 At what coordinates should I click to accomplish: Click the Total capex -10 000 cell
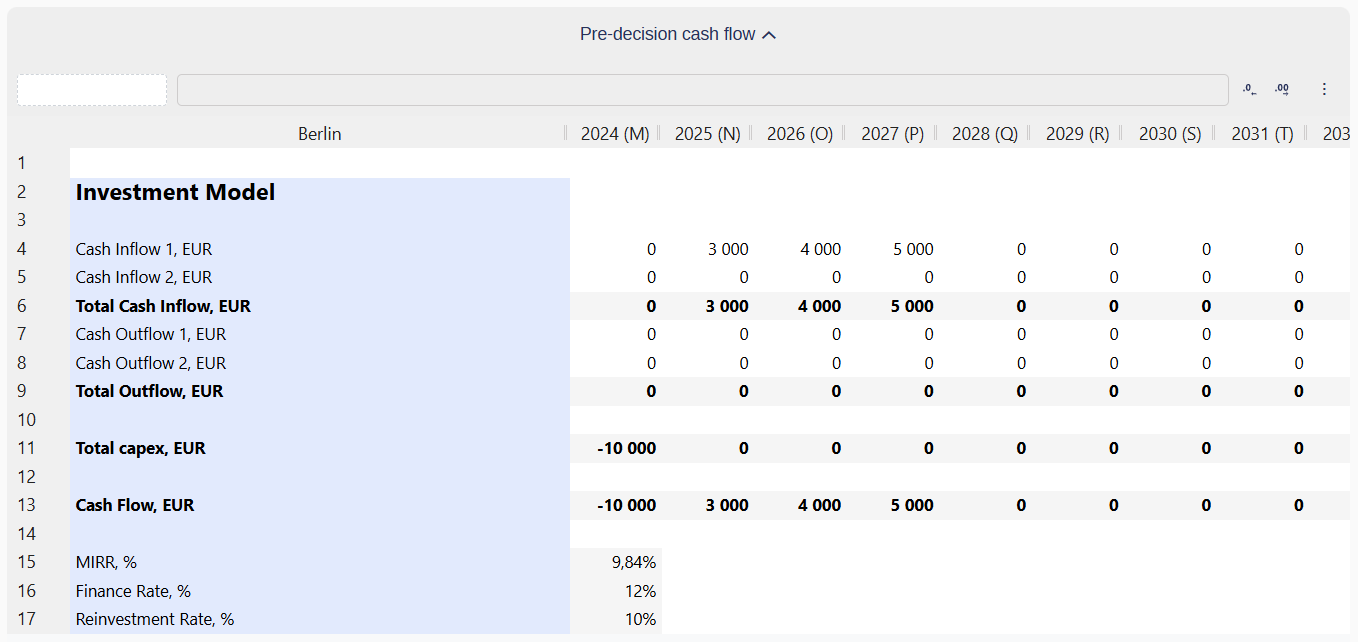point(616,448)
